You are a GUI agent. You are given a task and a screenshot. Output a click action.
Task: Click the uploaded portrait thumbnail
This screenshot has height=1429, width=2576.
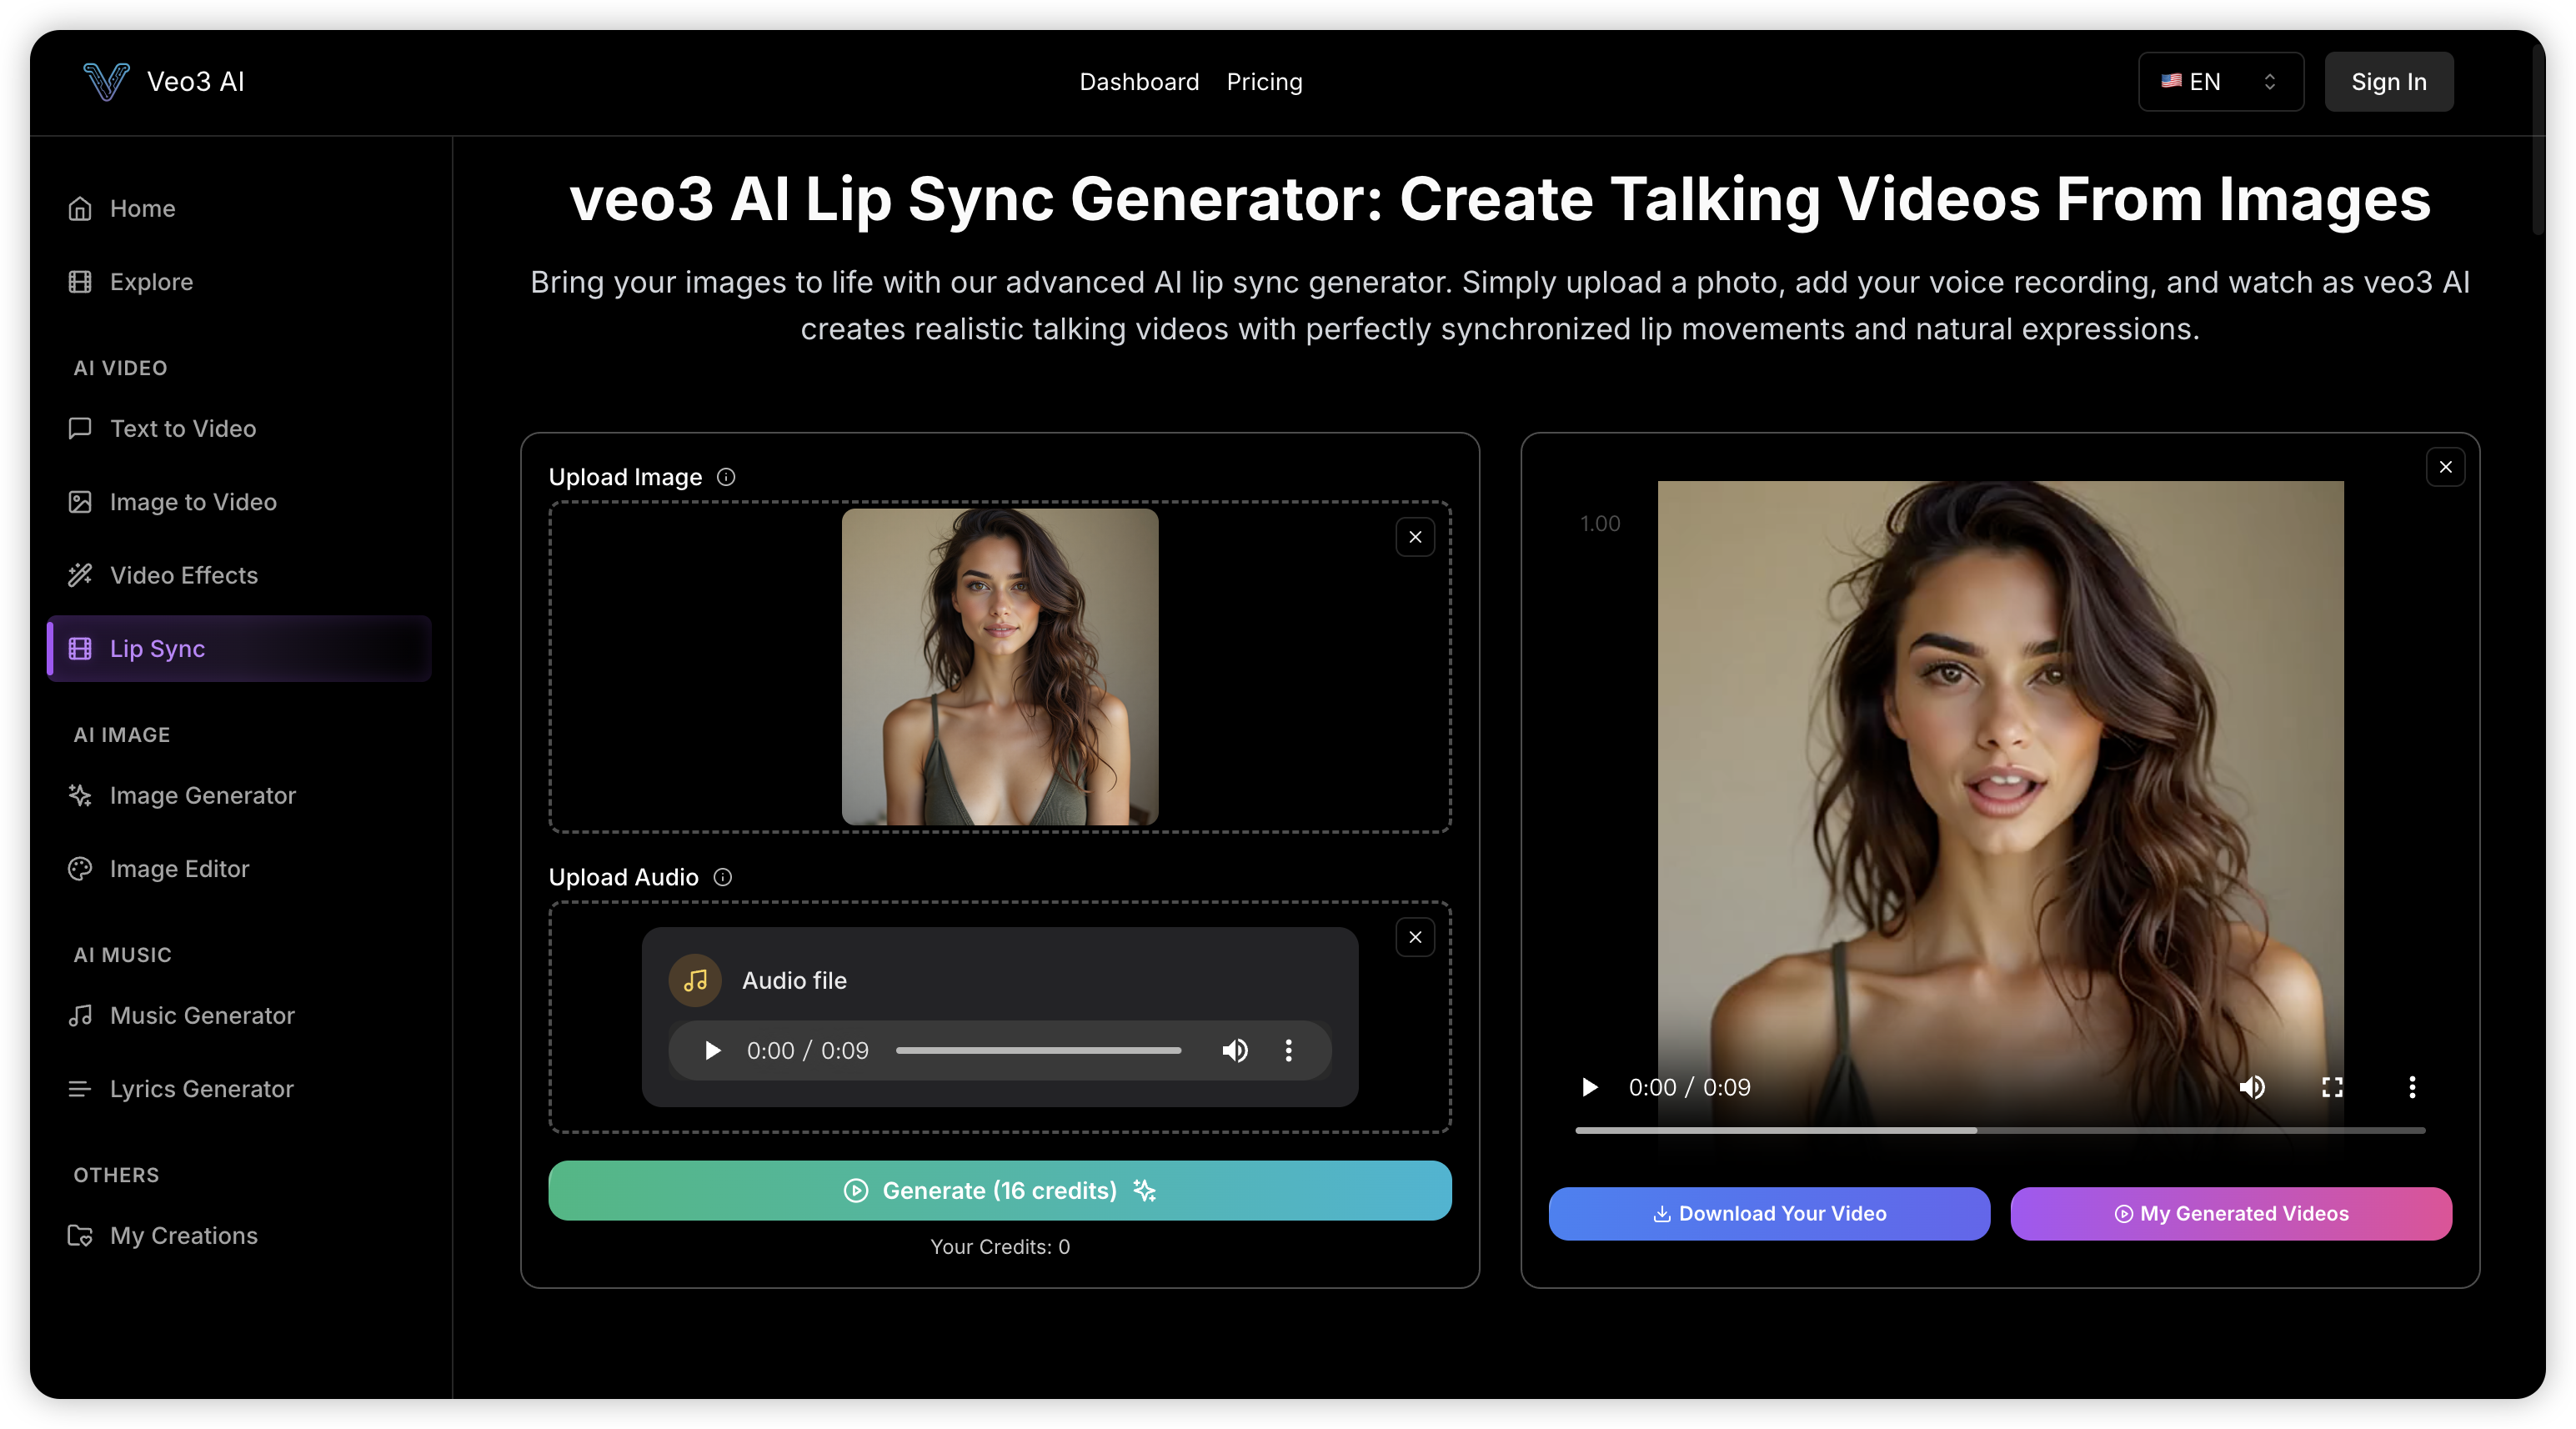tap(1000, 667)
